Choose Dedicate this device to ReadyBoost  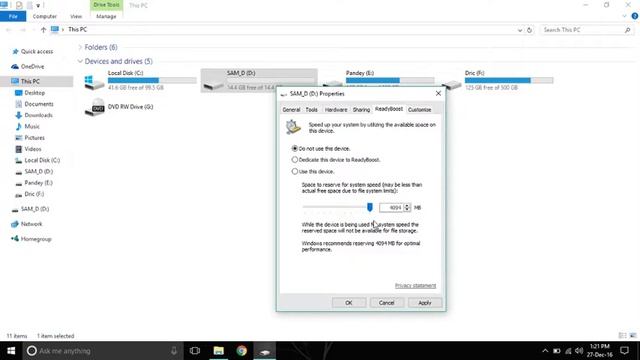pos(336,160)
